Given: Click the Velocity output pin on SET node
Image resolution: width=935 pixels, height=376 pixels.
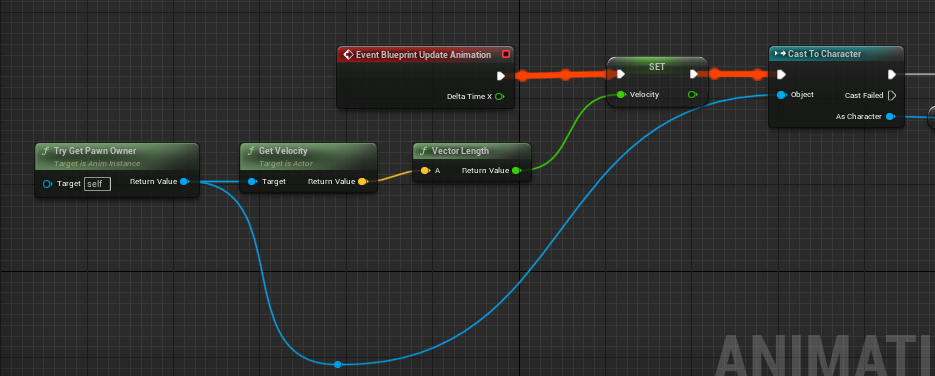Looking at the screenshot, I should pos(692,94).
